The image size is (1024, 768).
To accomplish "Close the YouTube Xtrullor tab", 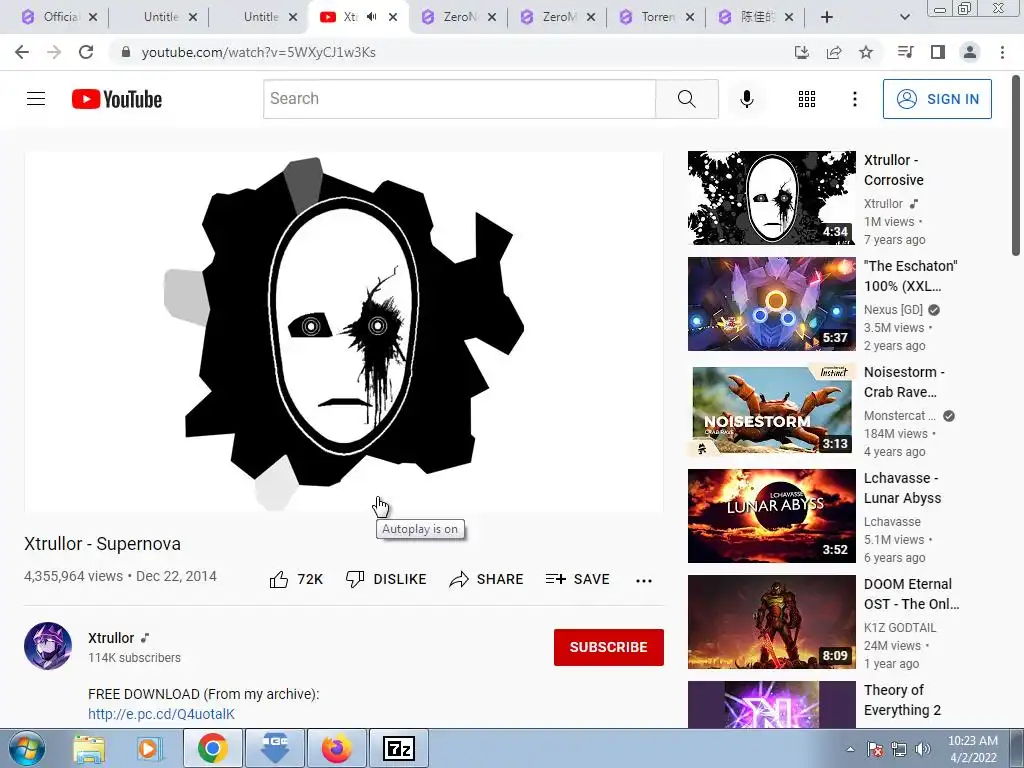I will 392,17.
